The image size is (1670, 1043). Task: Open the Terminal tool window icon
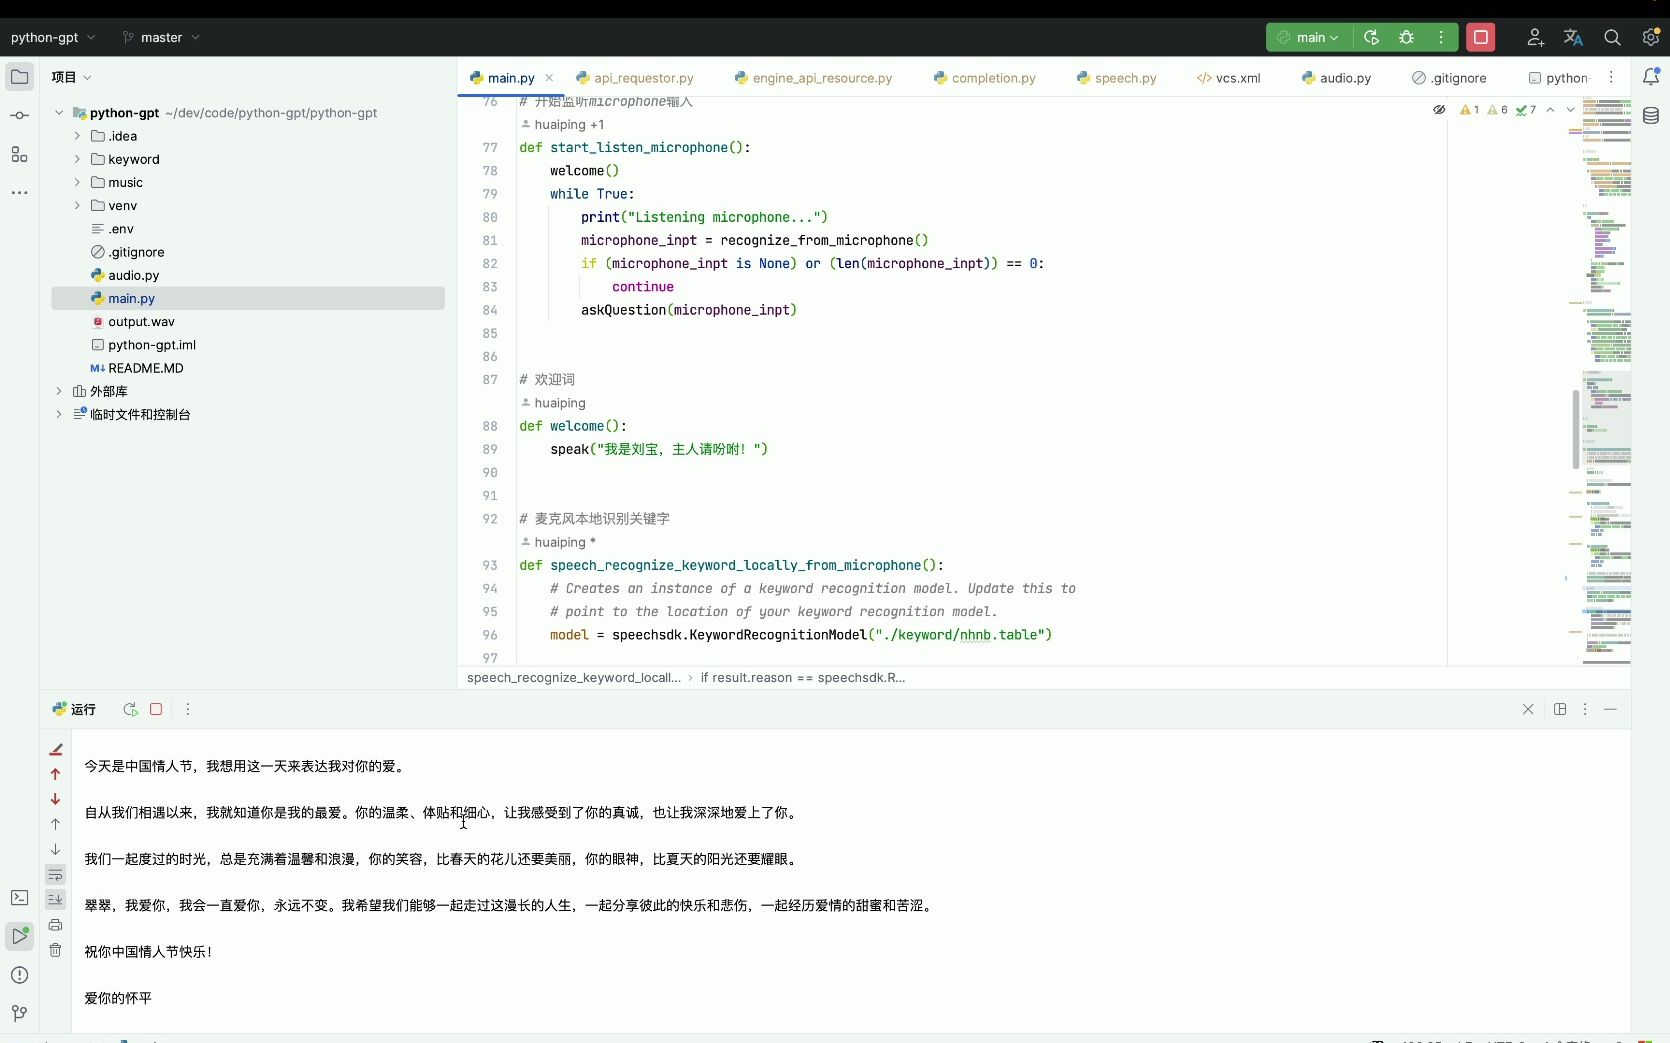click(x=19, y=898)
